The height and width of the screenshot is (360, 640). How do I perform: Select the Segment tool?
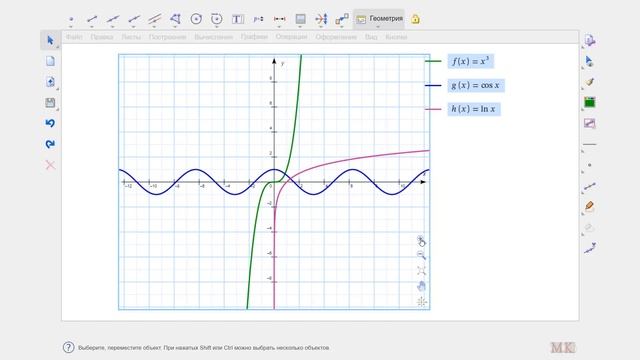point(92,19)
